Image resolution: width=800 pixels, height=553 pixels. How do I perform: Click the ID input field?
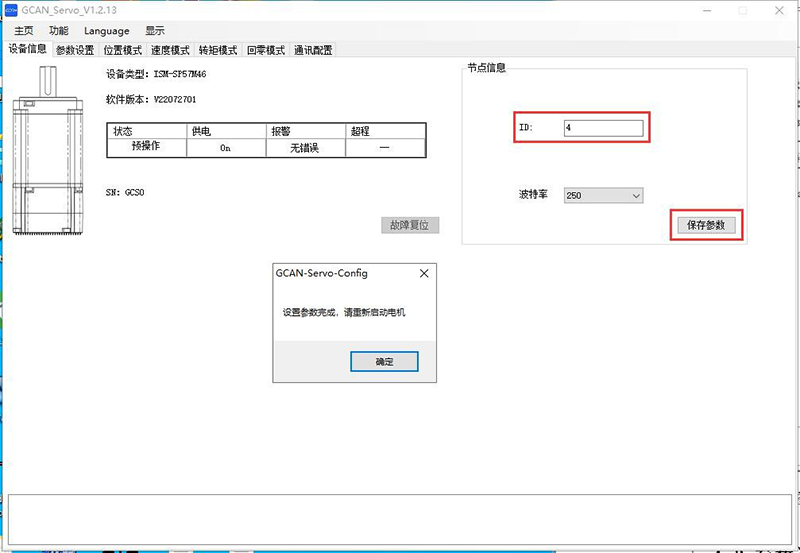(x=603, y=128)
